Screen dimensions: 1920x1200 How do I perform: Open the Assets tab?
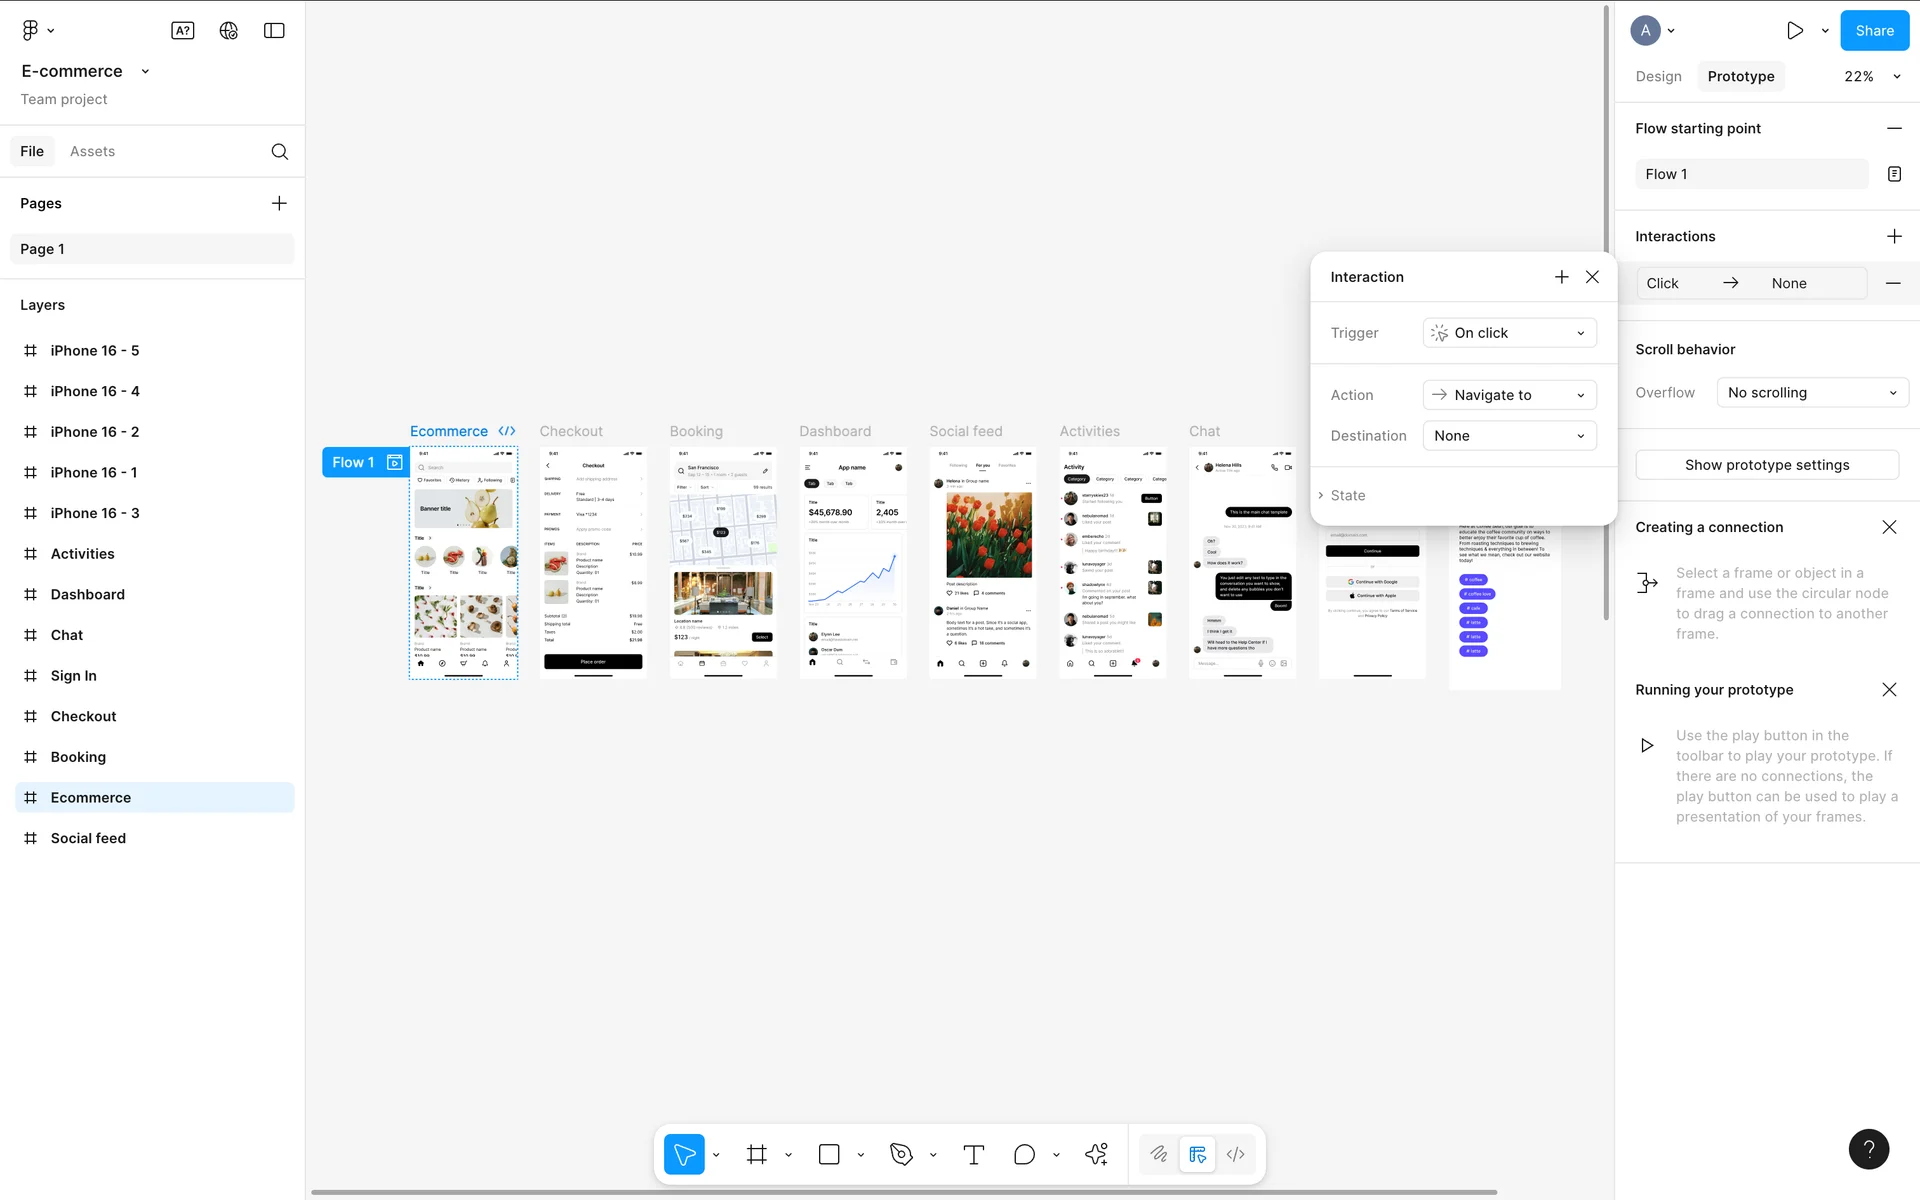click(92, 152)
